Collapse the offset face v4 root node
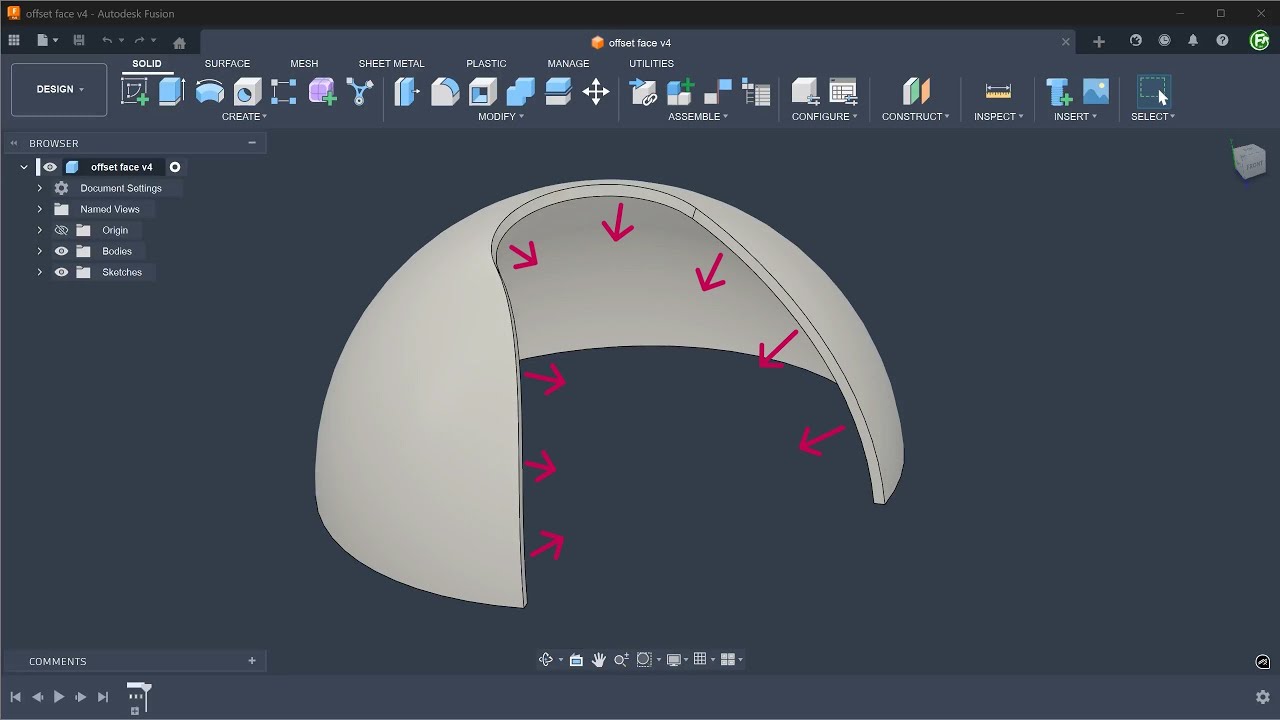This screenshot has width=1280, height=720. [x=24, y=167]
